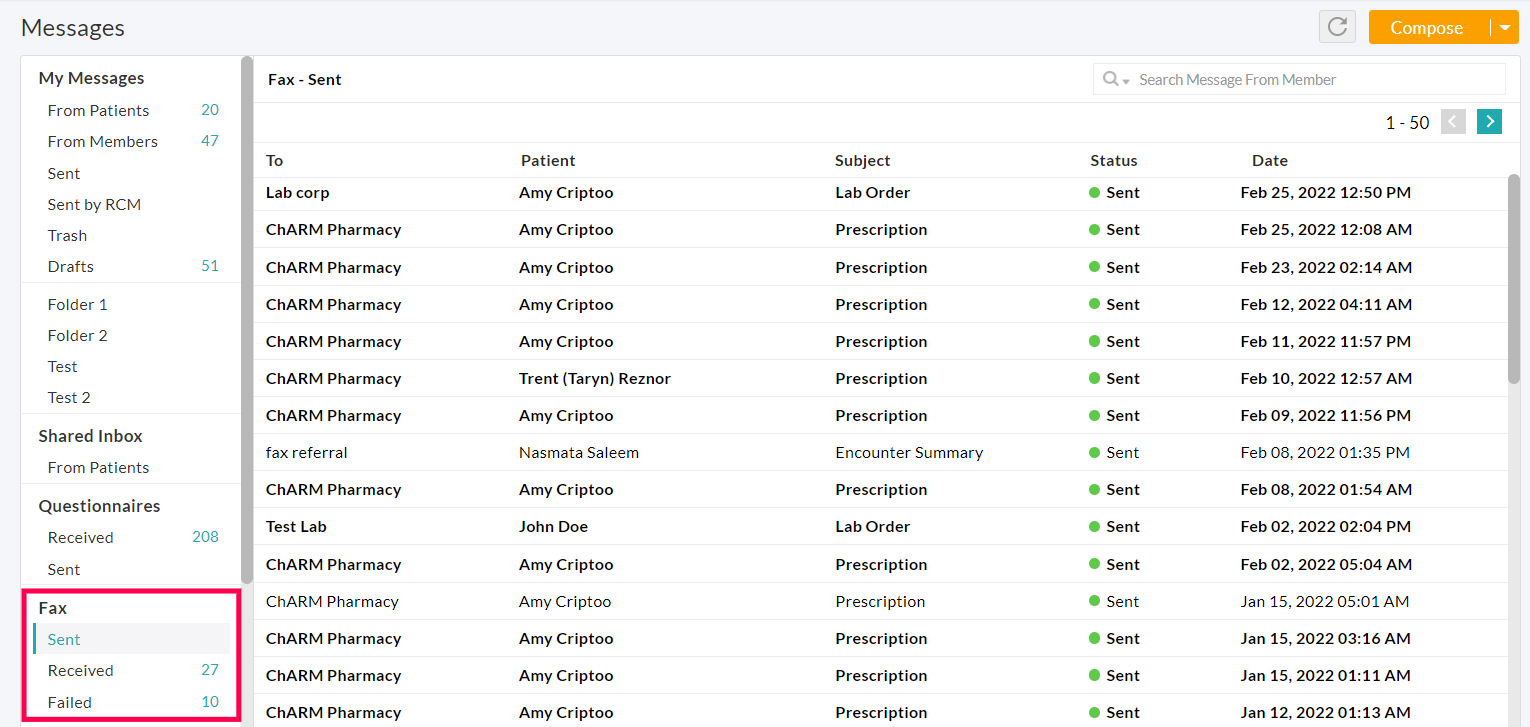
Task: Open the Drafts folder
Action: tap(70, 266)
